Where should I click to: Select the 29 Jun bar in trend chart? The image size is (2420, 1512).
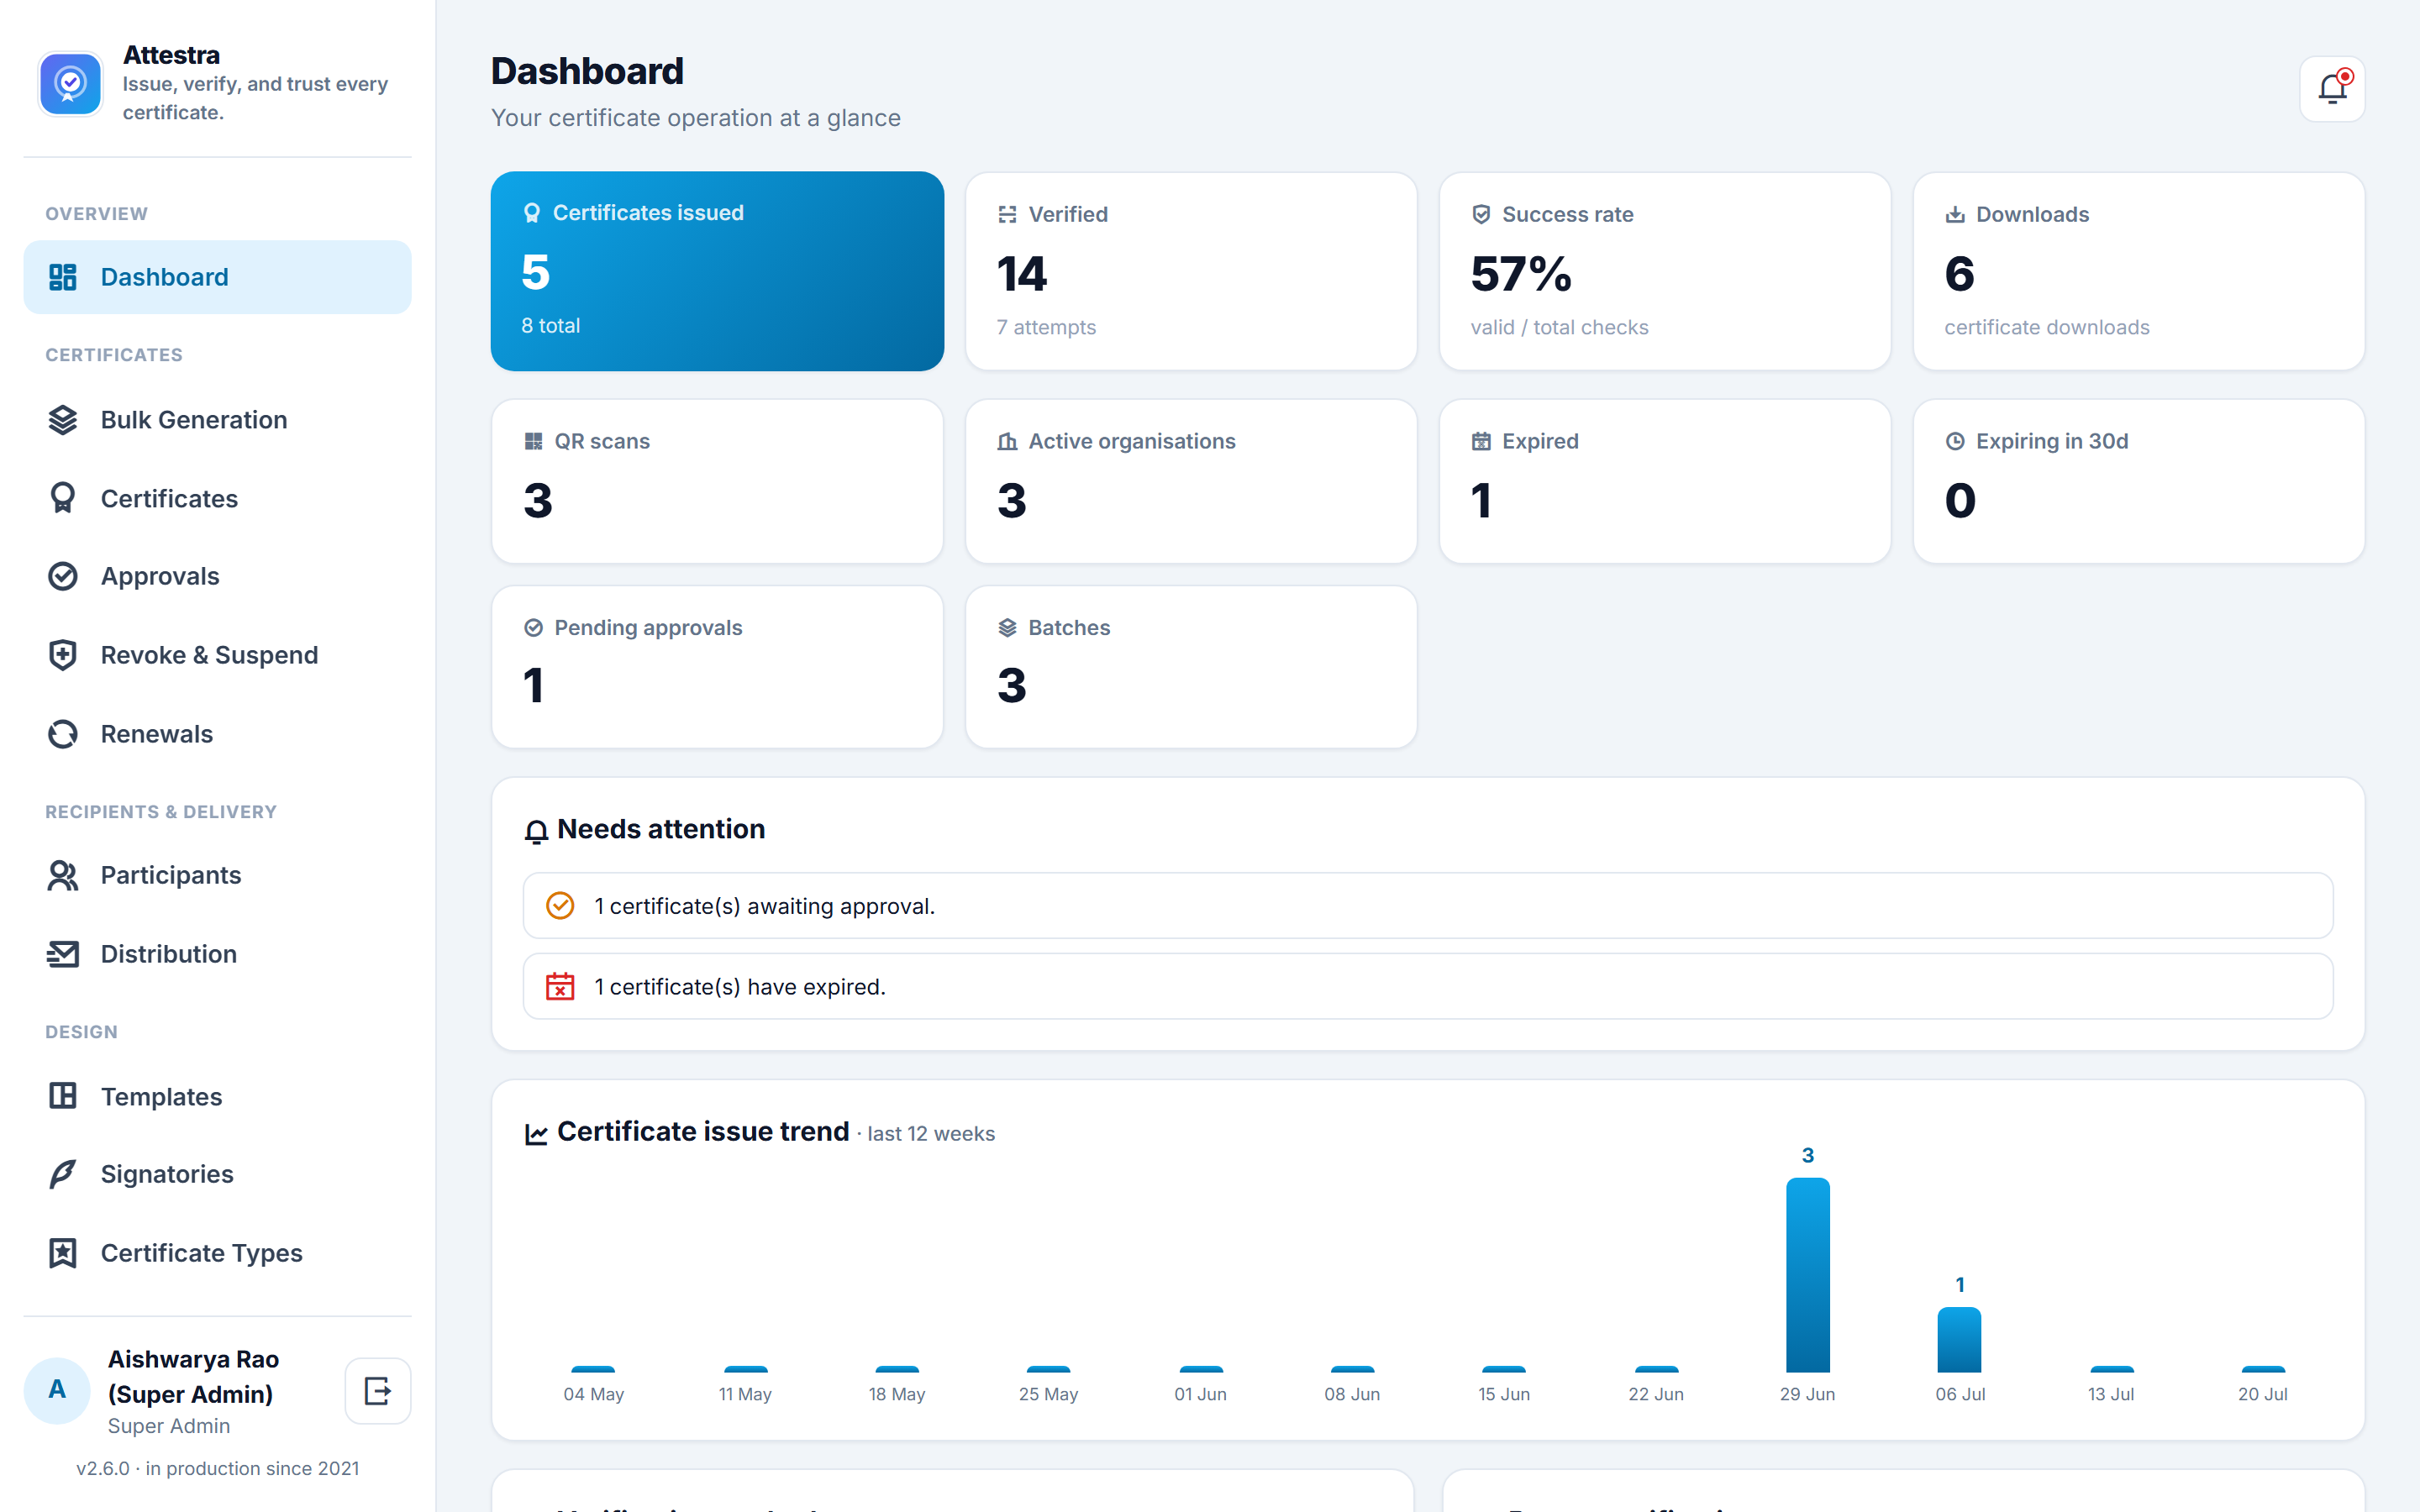coord(1807,1275)
